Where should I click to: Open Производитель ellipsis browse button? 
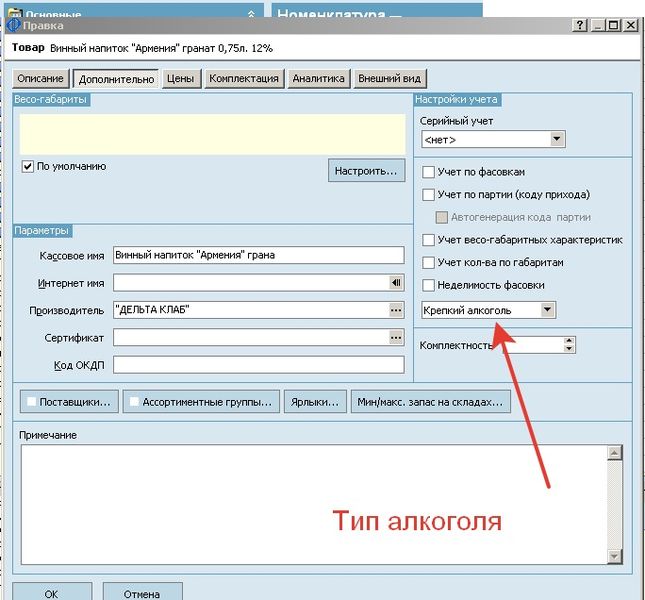click(x=396, y=310)
